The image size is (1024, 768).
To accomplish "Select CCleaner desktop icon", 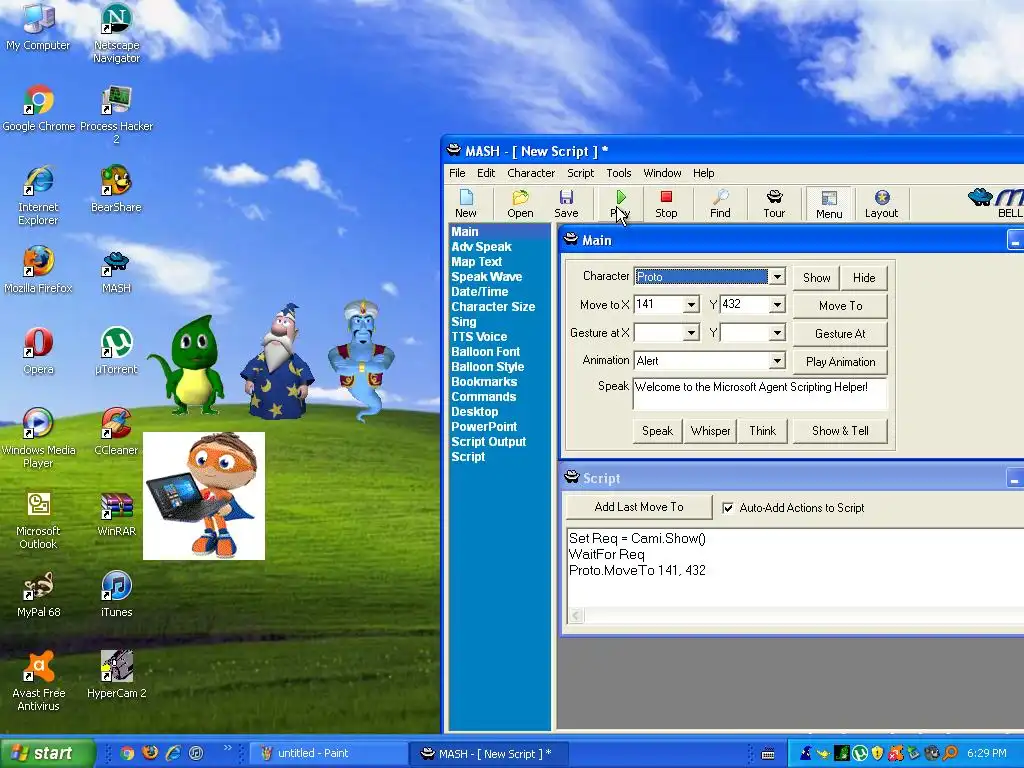I will pyautogui.click(x=116, y=432).
